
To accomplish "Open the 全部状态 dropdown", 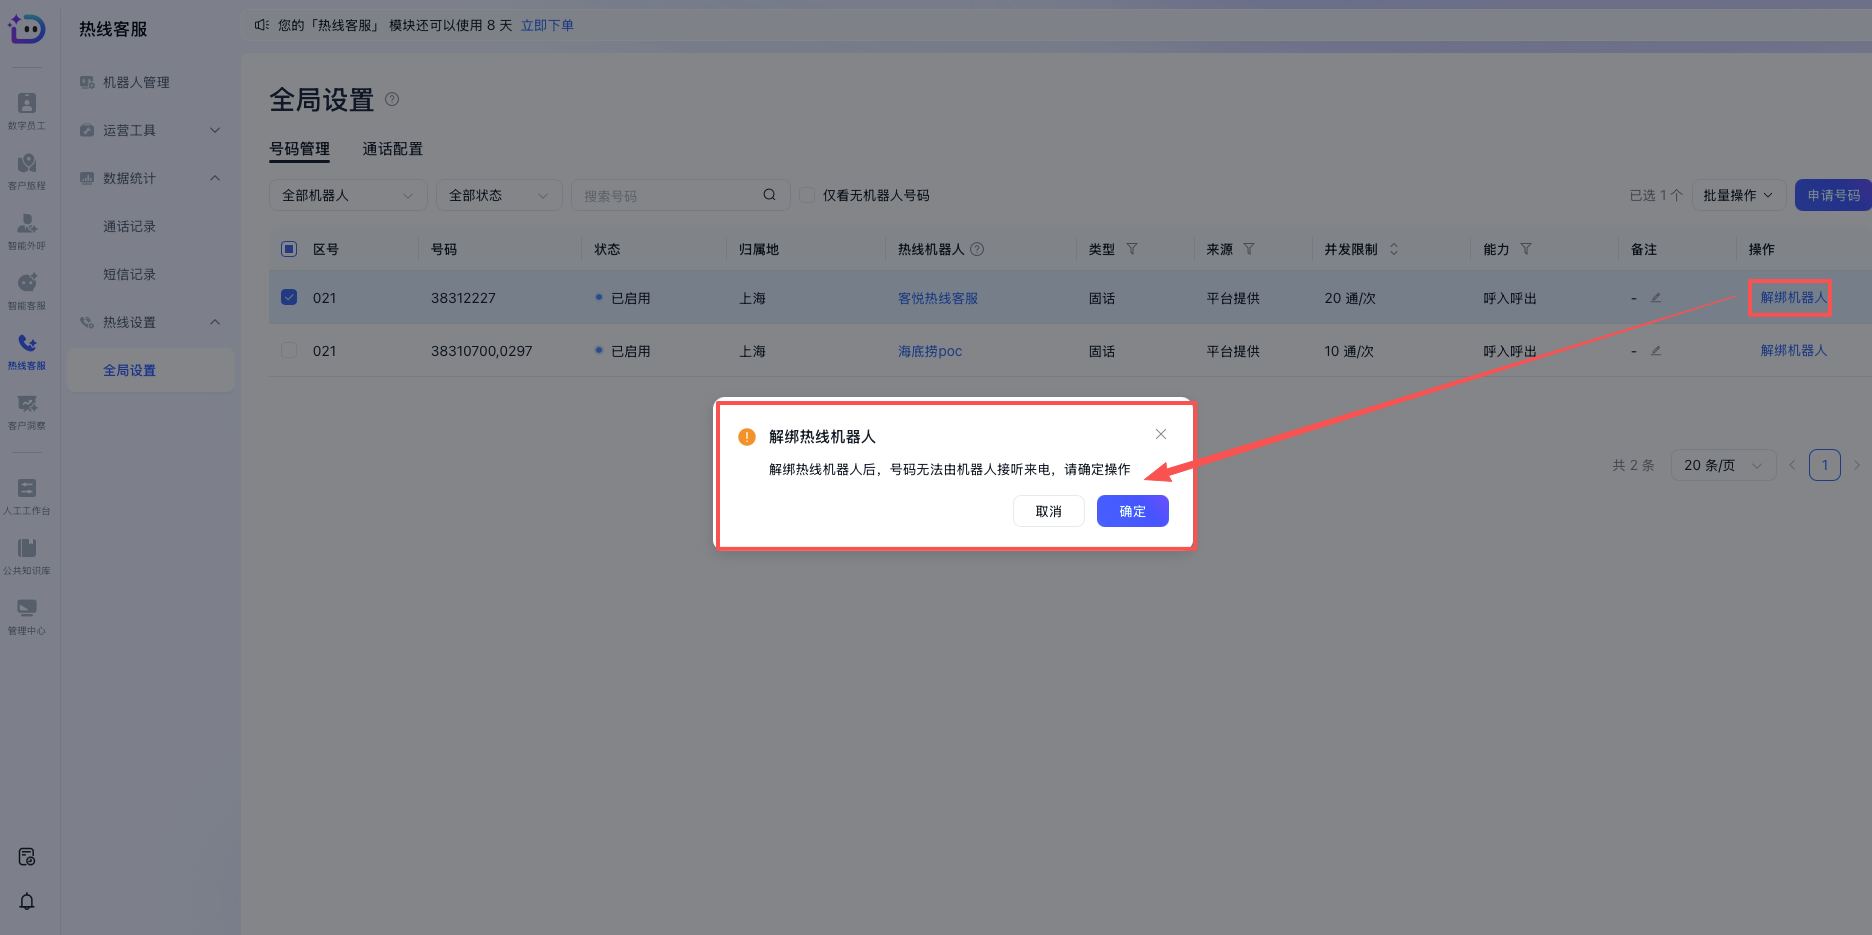I will 498,195.
